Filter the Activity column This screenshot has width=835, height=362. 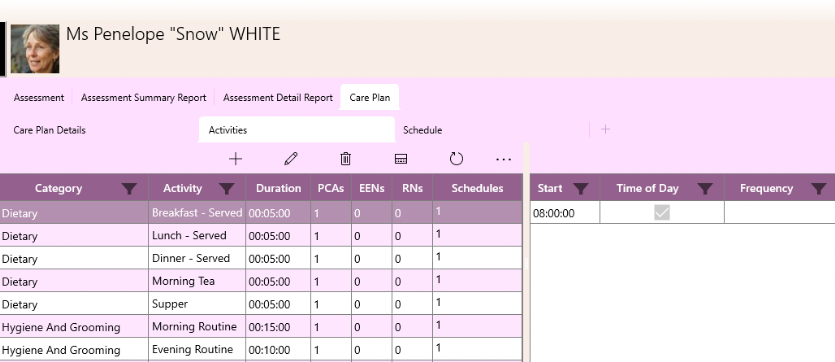[227, 188]
